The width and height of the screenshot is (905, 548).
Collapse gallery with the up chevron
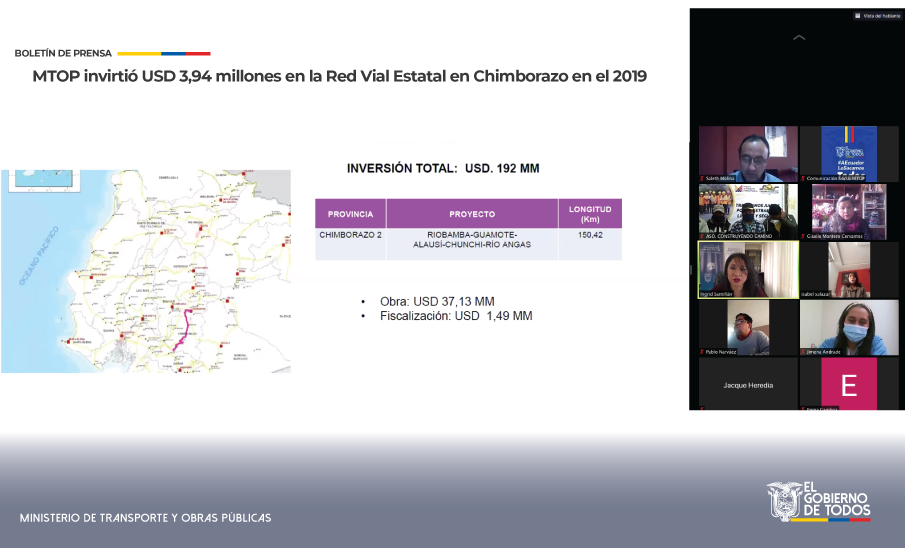pos(798,37)
